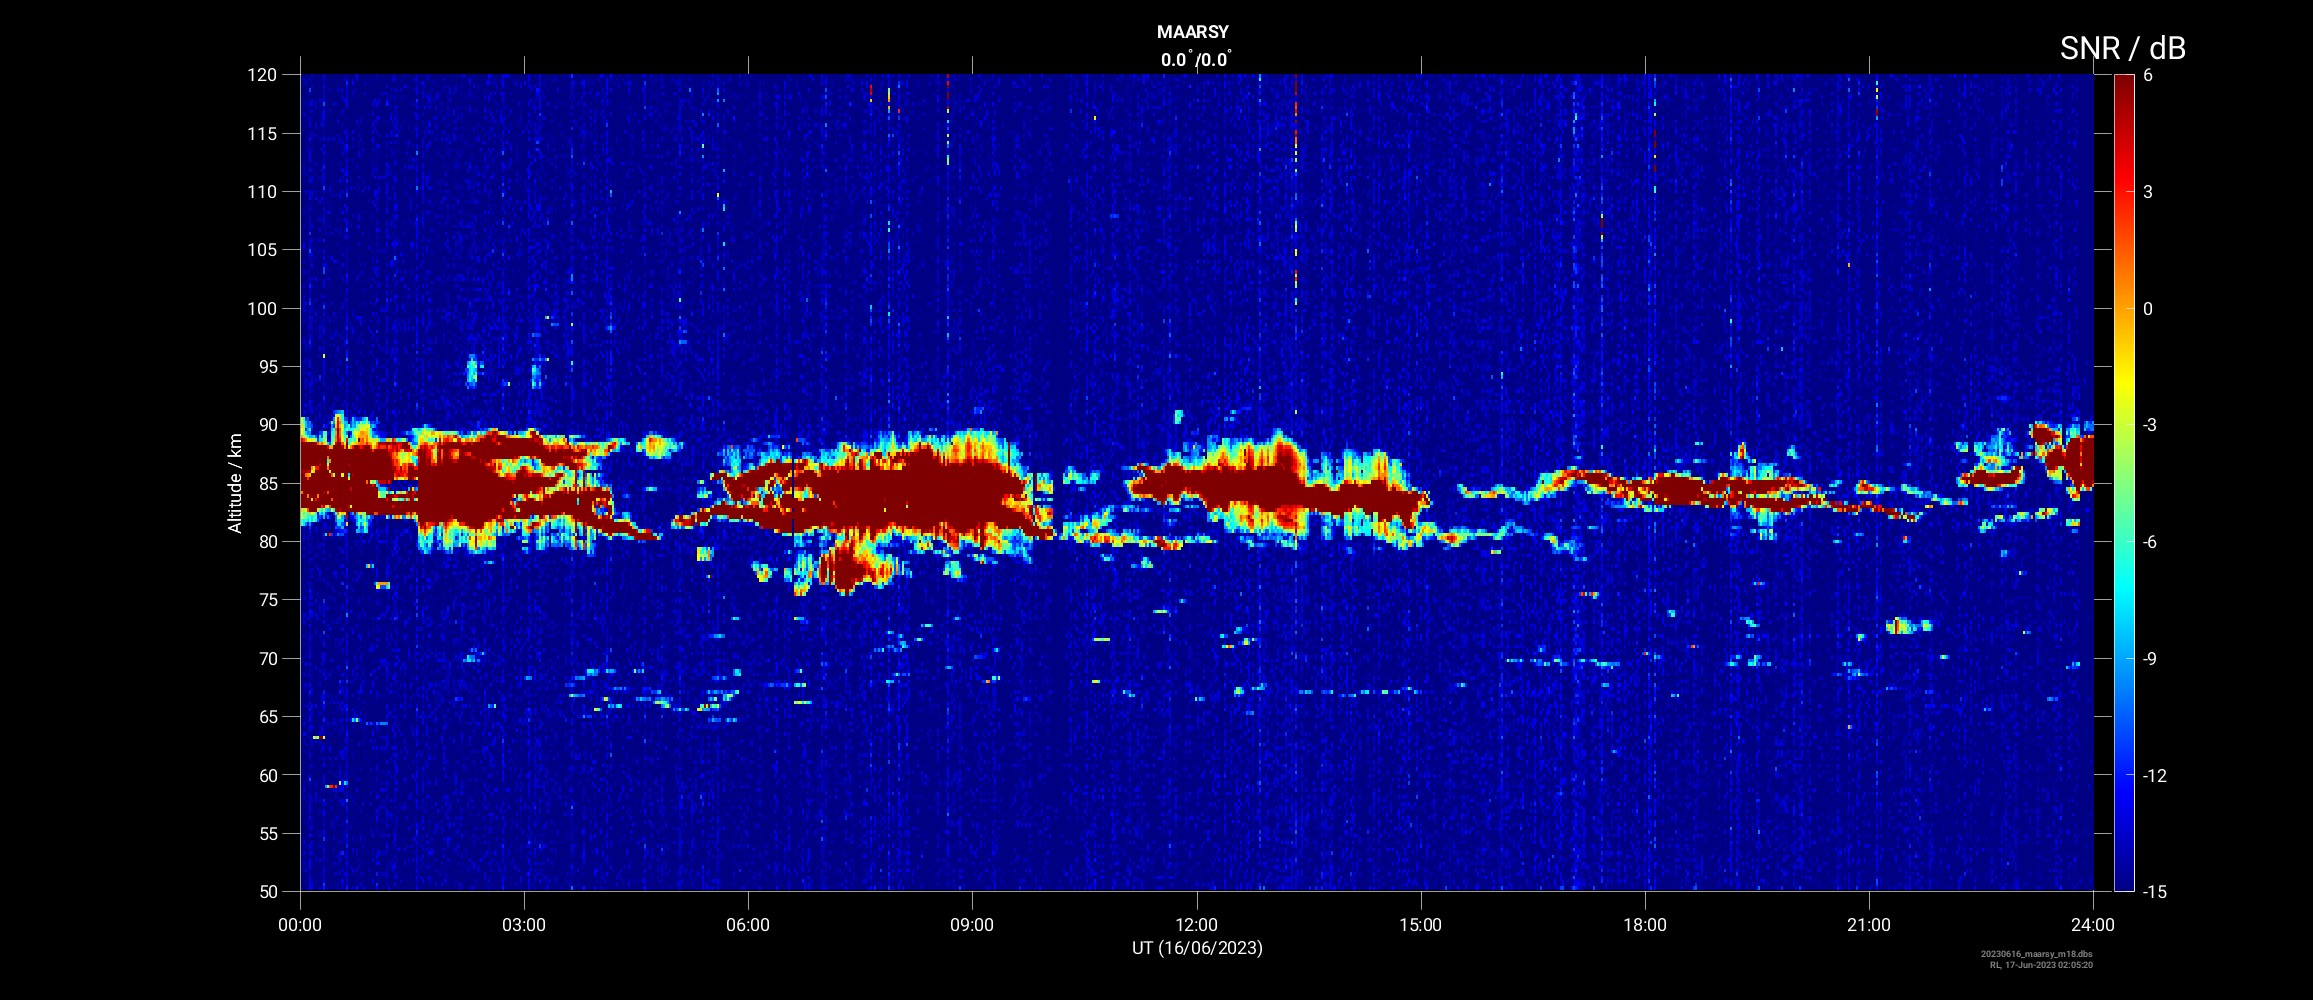
Task: Click the 24:00 time tick label
Action: [x=2093, y=925]
